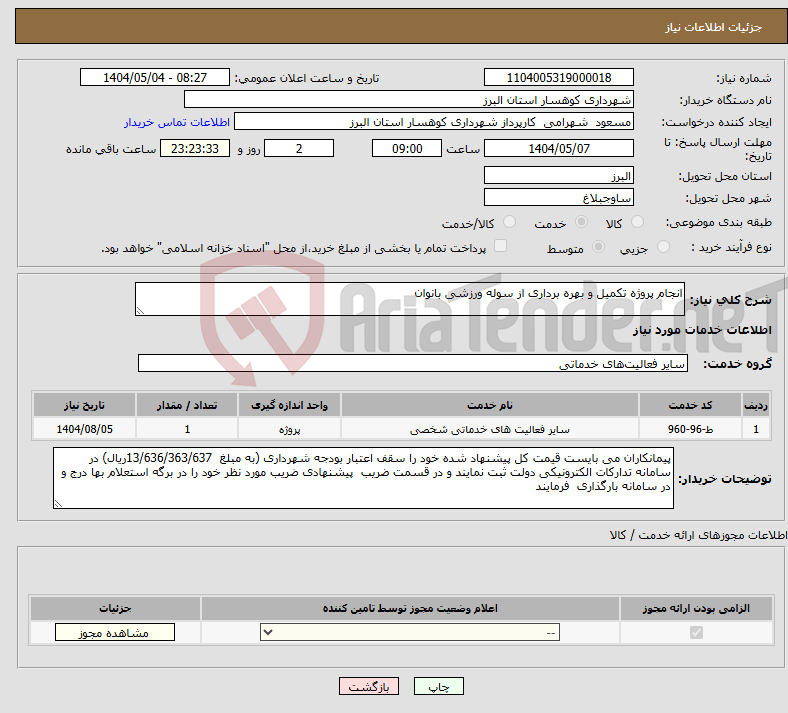The width and height of the screenshot is (788, 713).
Task: Toggle the اسناد خزانه اسلامی payment checkbox
Action: [500, 246]
